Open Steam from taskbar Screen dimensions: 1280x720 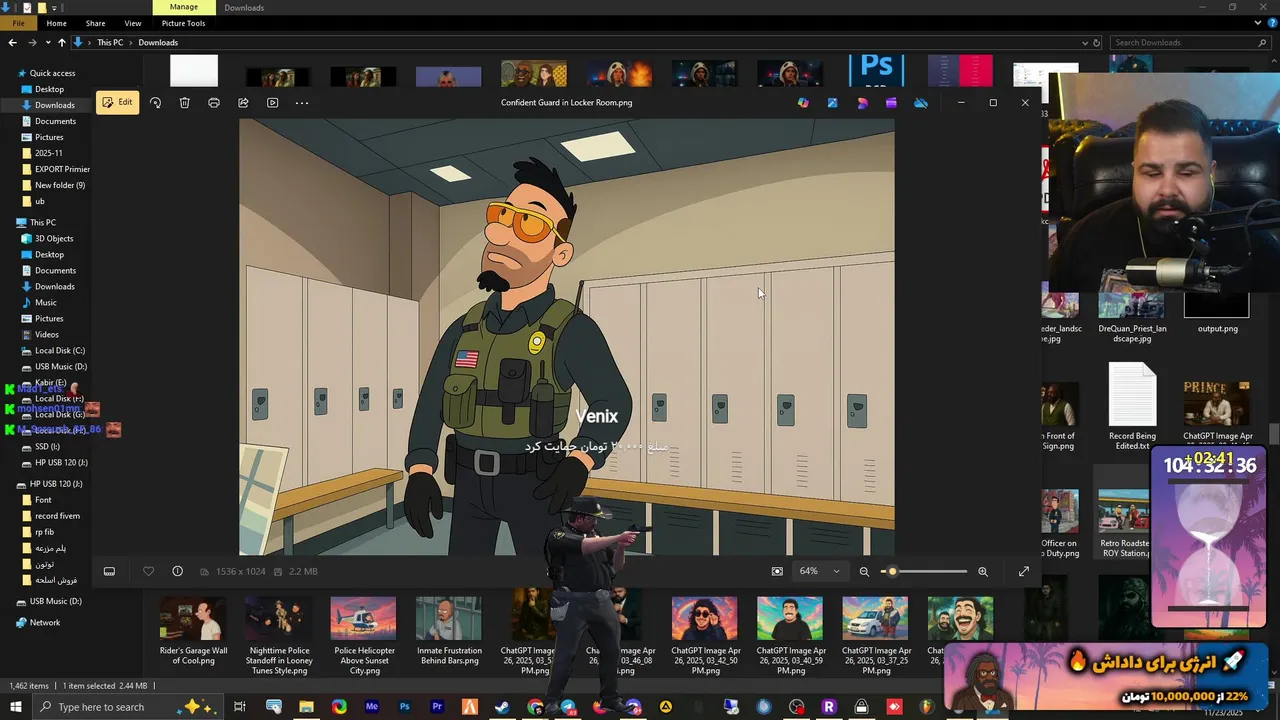[502, 707]
